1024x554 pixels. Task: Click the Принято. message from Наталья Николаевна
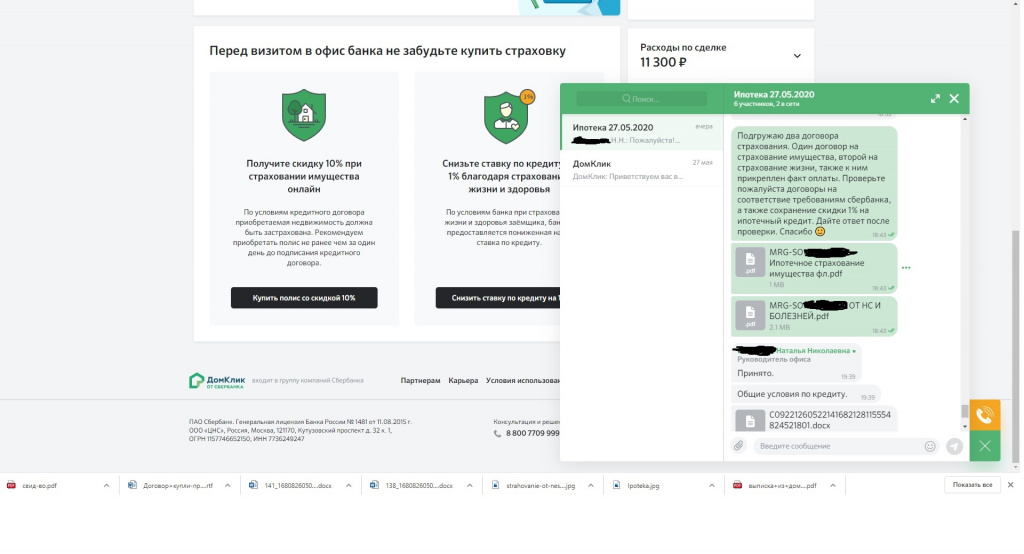click(756, 373)
